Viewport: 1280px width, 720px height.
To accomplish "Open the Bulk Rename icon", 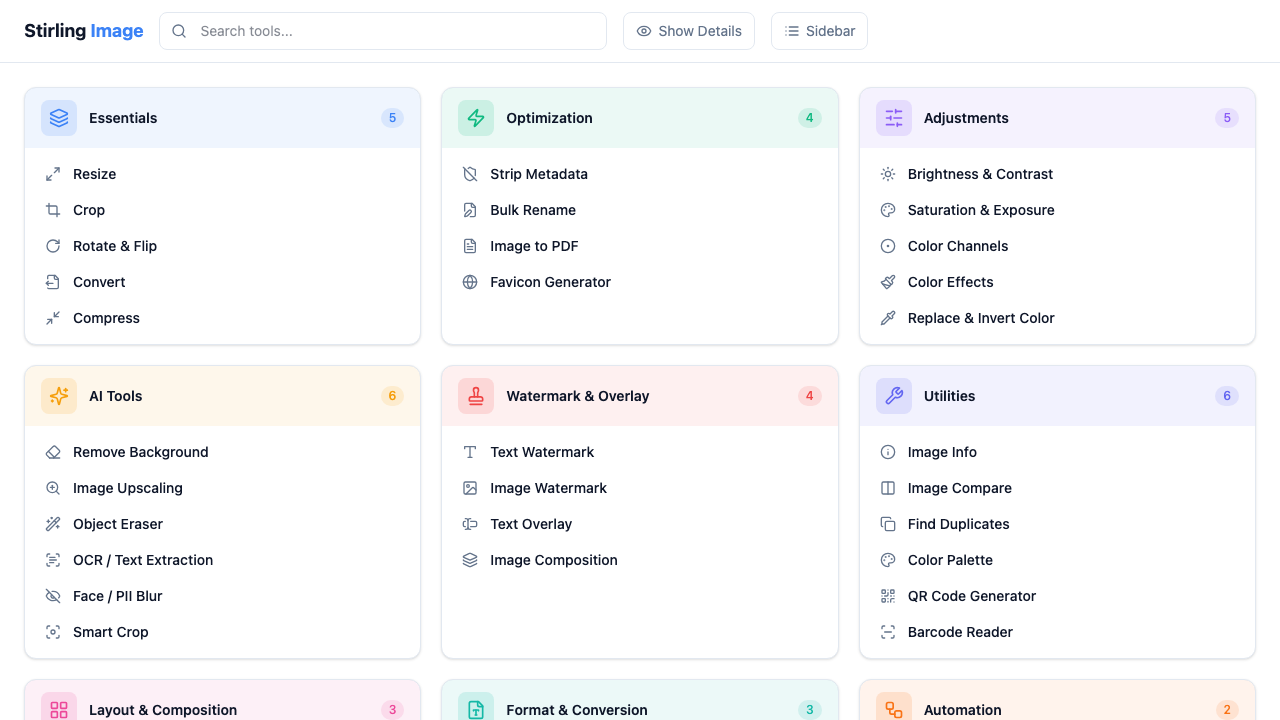I will [470, 210].
